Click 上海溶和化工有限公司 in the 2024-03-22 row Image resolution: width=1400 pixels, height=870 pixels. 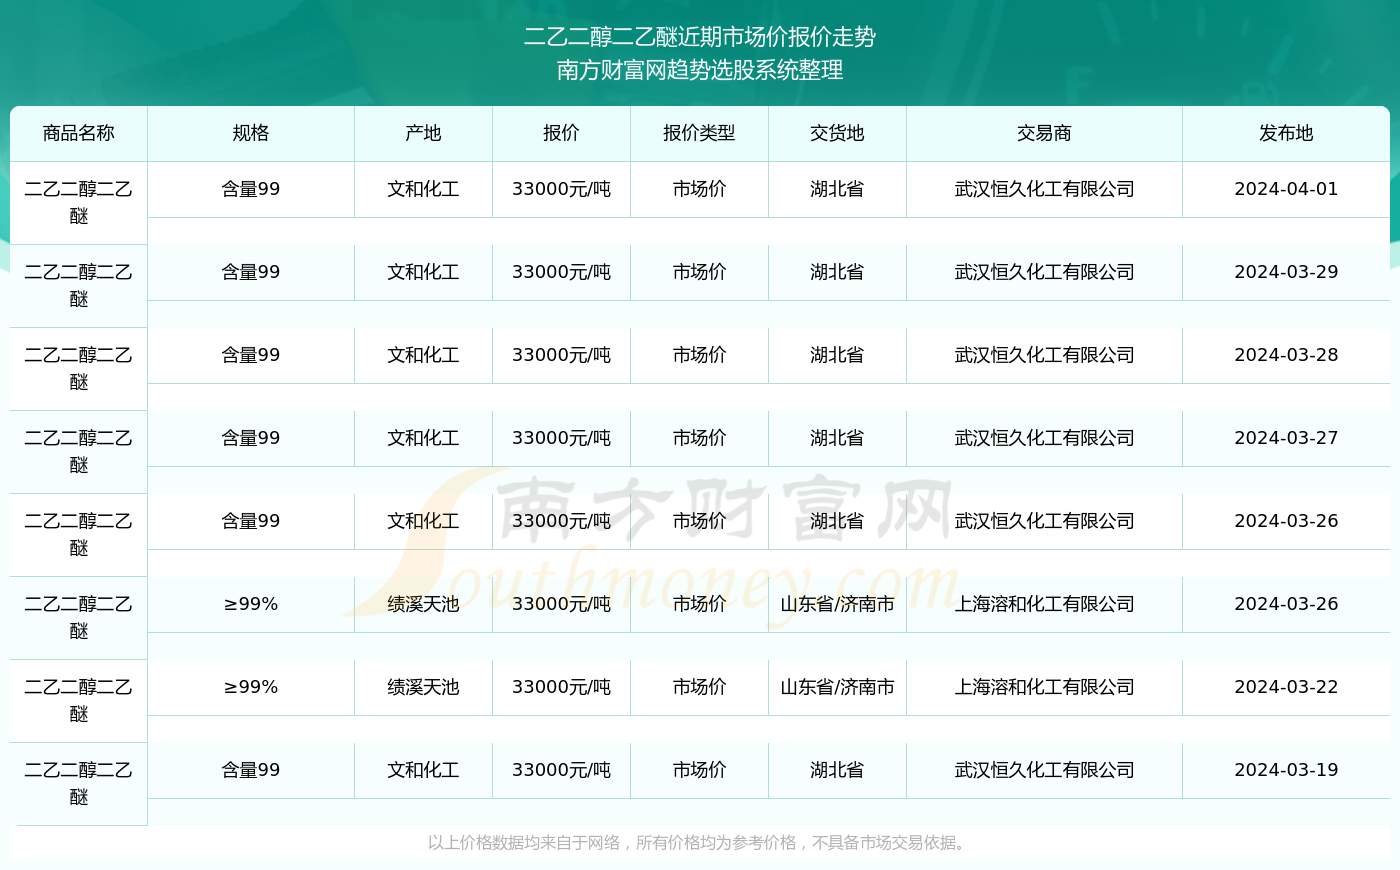pyautogui.click(x=1044, y=687)
